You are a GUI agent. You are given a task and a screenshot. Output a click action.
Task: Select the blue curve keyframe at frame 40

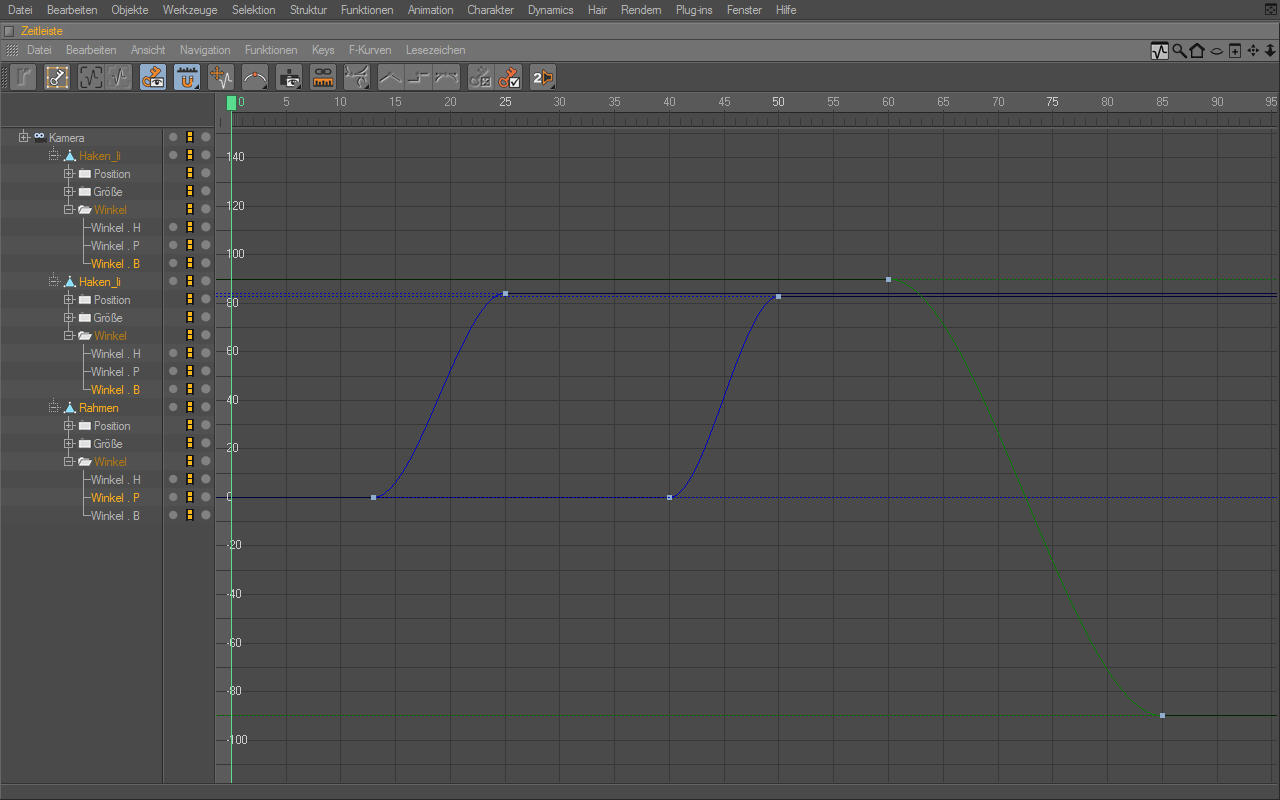(x=669, y=497)
